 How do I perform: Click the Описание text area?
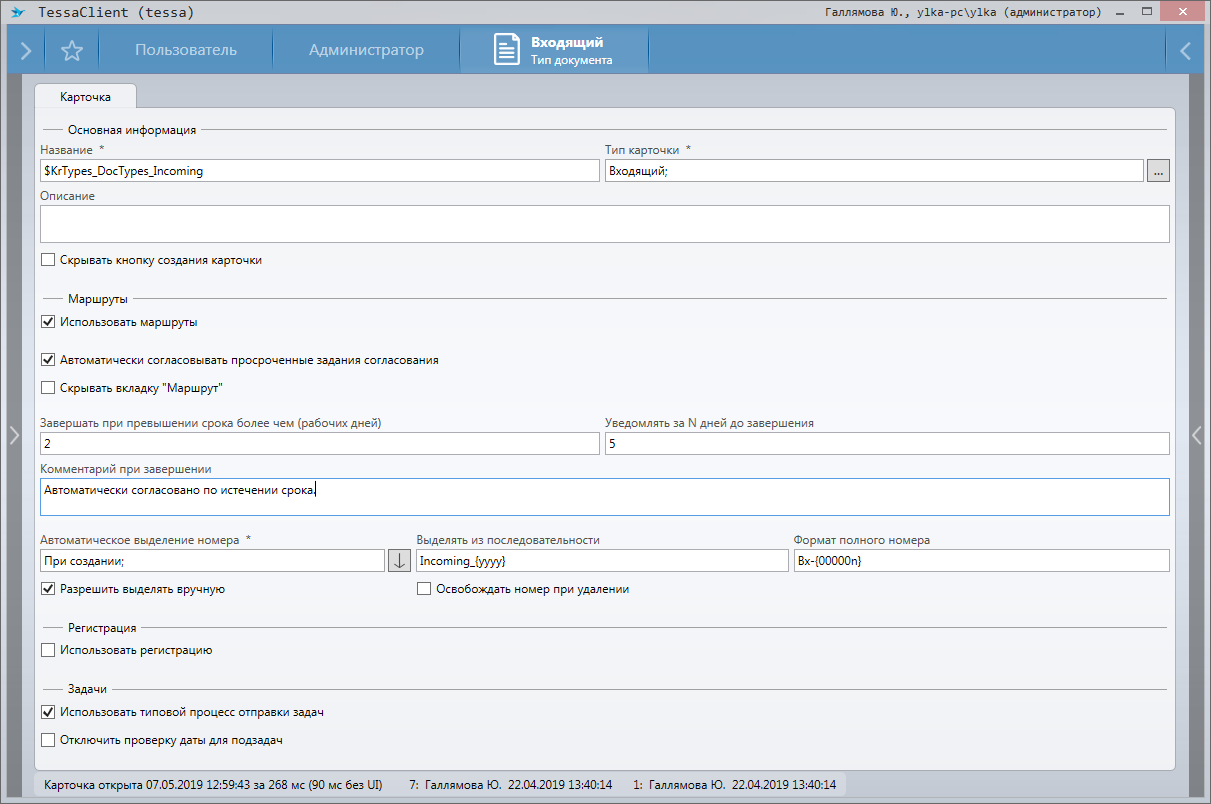click(x=604, y=224)
